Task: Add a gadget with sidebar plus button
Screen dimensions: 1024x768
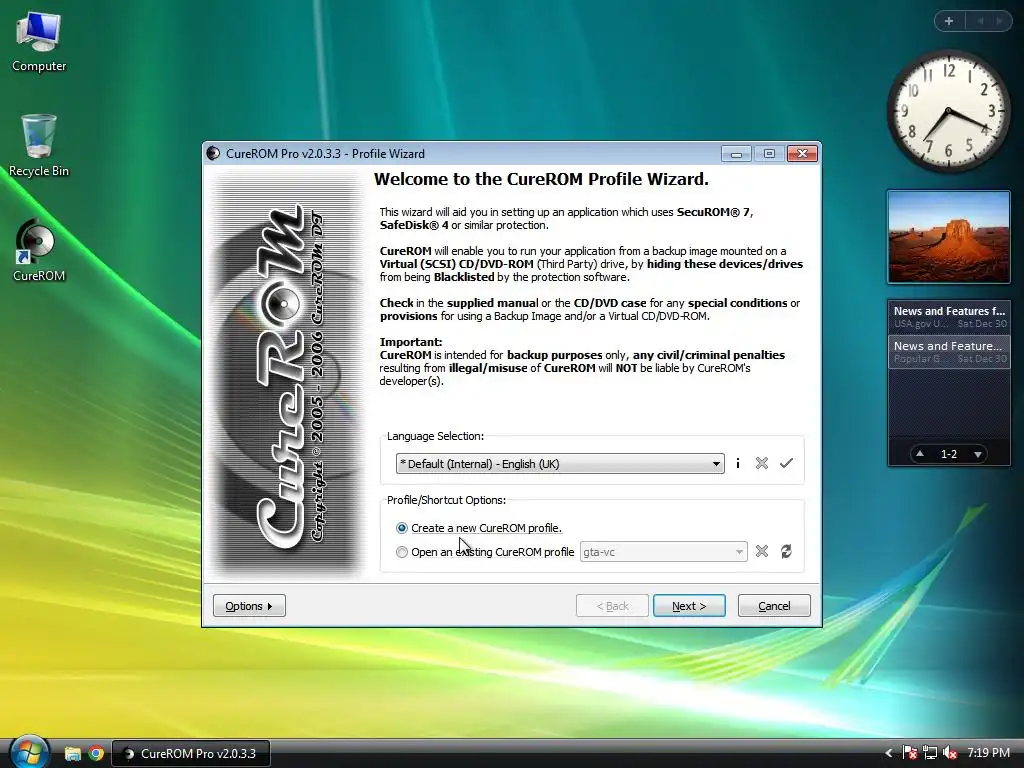Action: (949, 21)
